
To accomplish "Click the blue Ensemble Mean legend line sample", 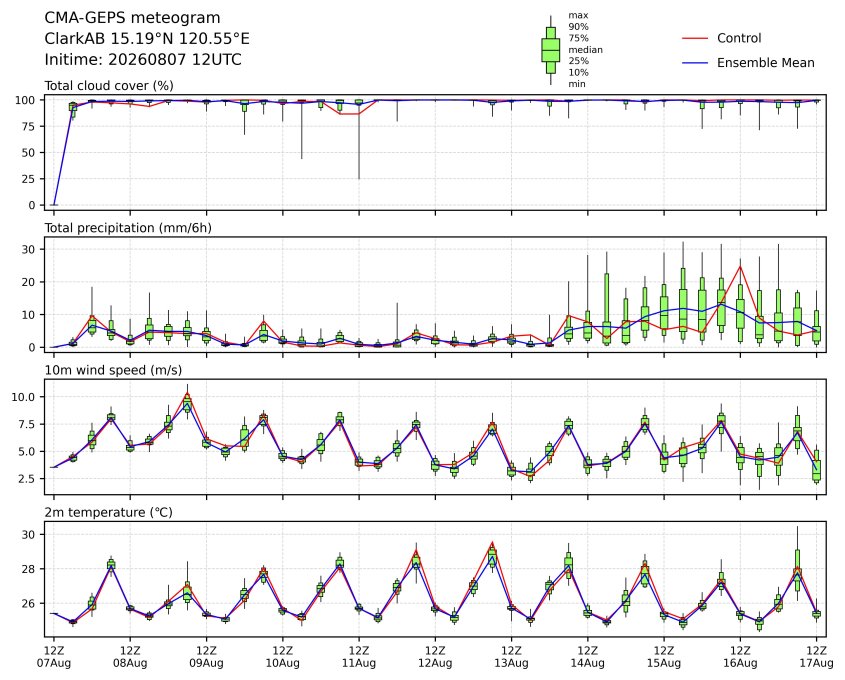I will (695, 63).
